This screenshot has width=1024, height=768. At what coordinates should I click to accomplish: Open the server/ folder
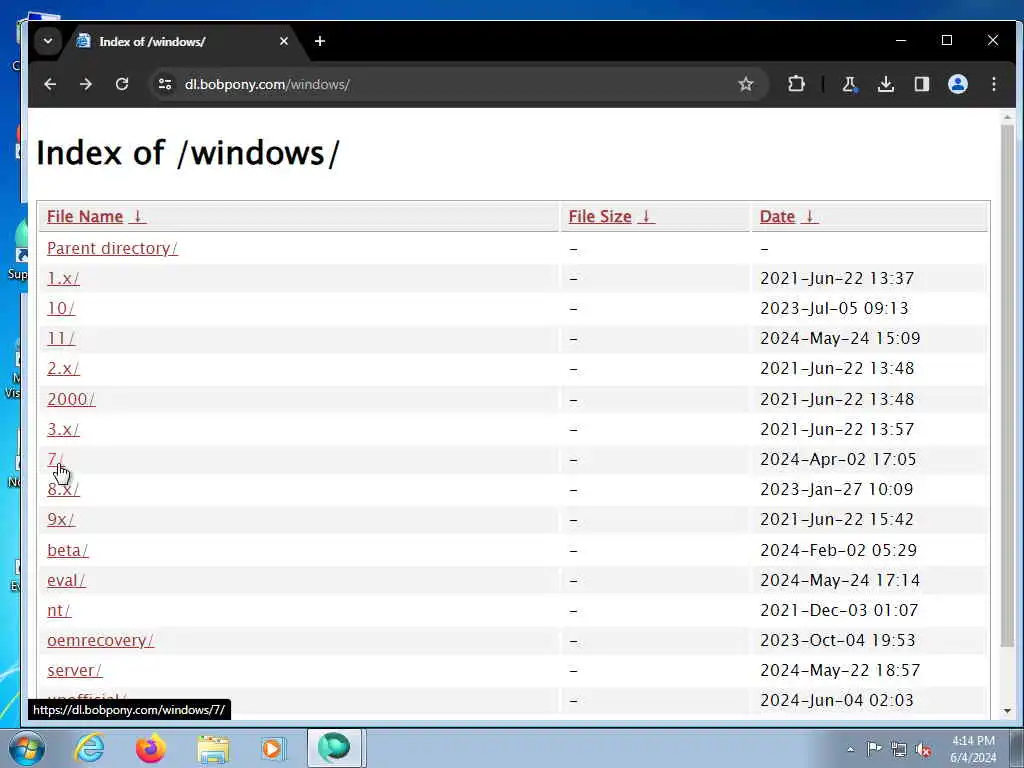[x=74, y=670]
